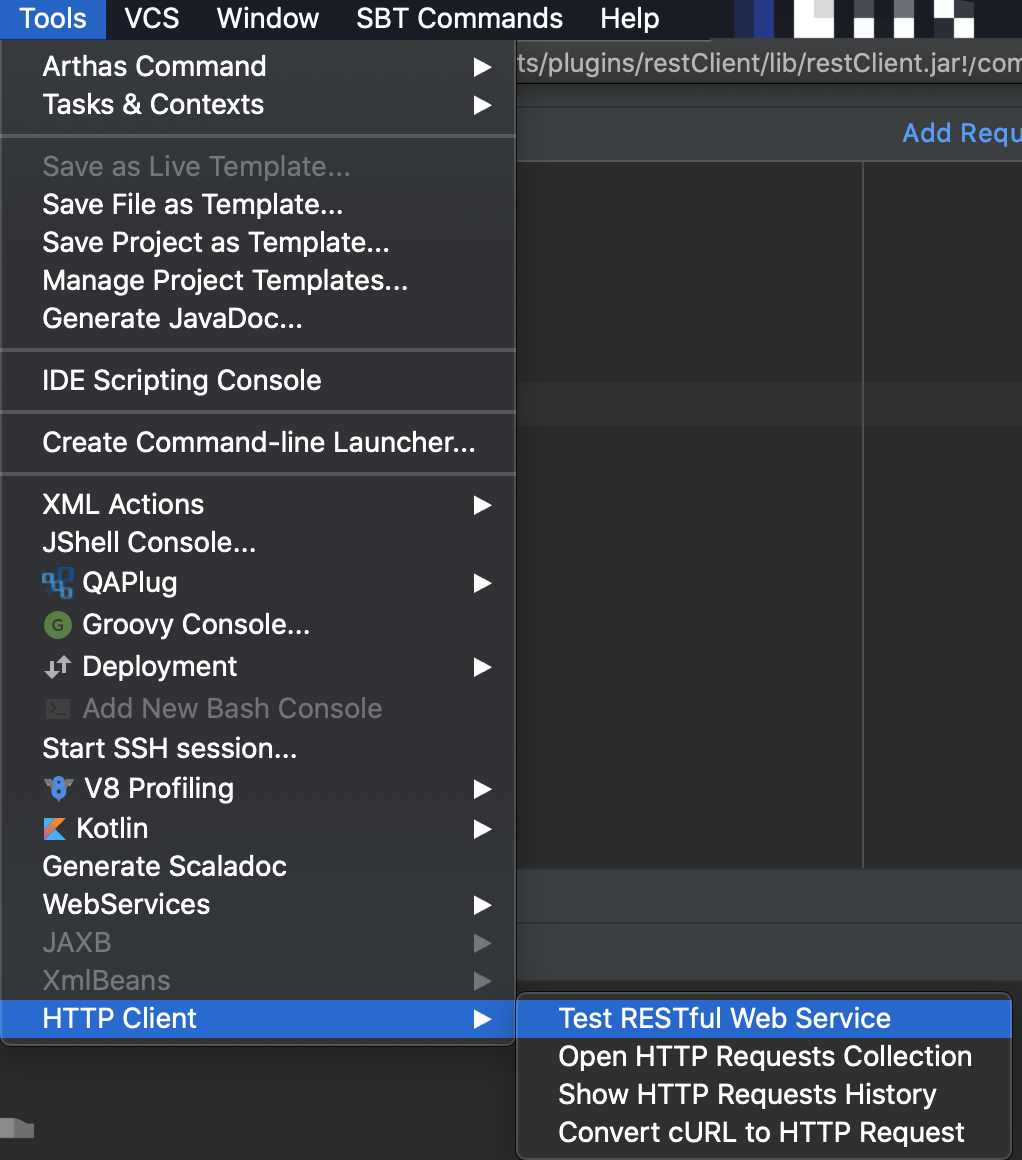
Task: Click the Deployment arrows icon
Action: click(x=58, y=667)
